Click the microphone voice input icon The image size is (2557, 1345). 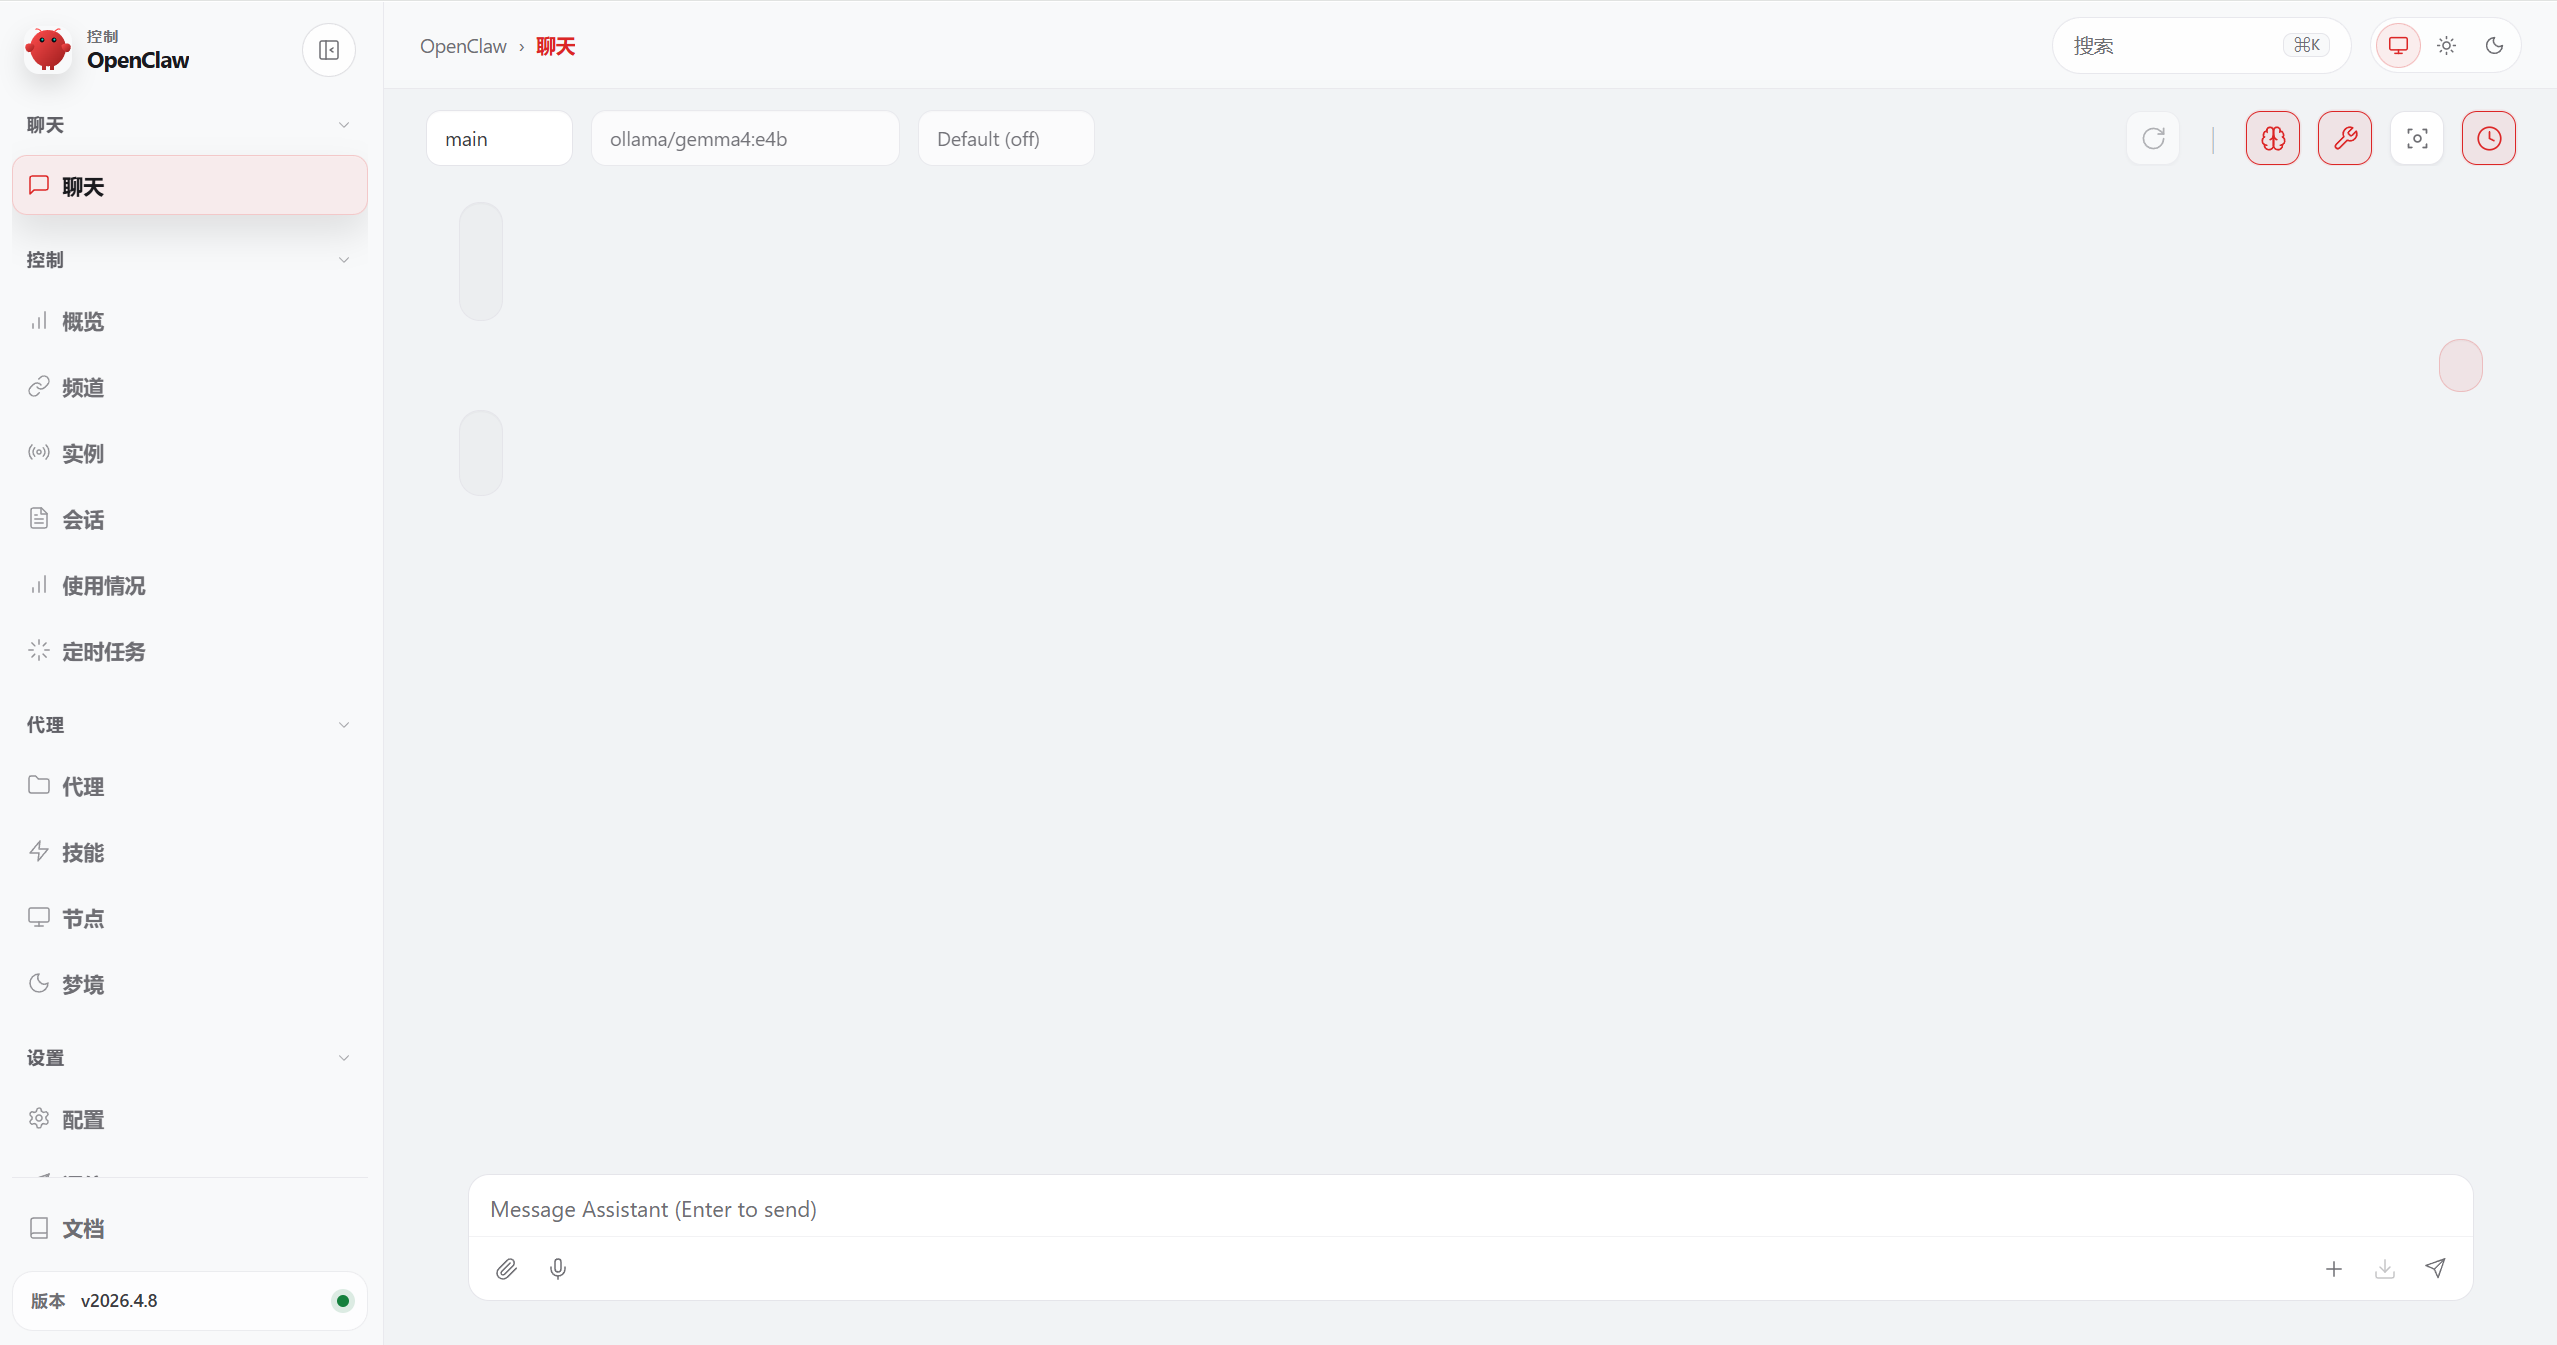click(558, 1269)
